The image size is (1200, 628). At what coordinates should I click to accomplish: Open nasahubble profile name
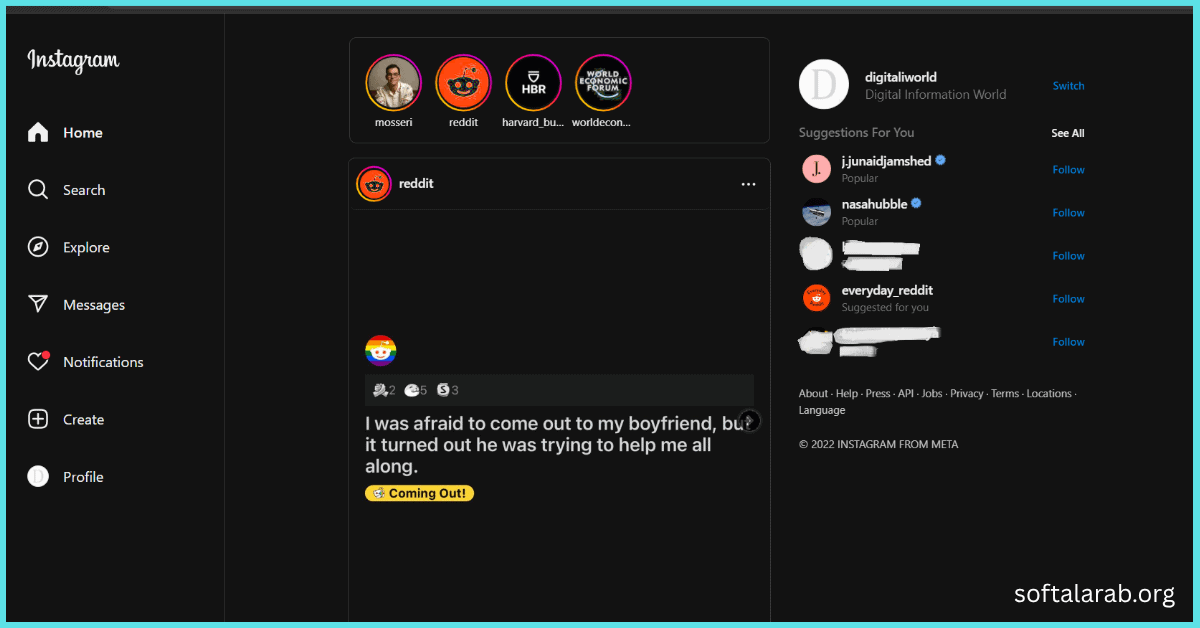pos(874,204)
